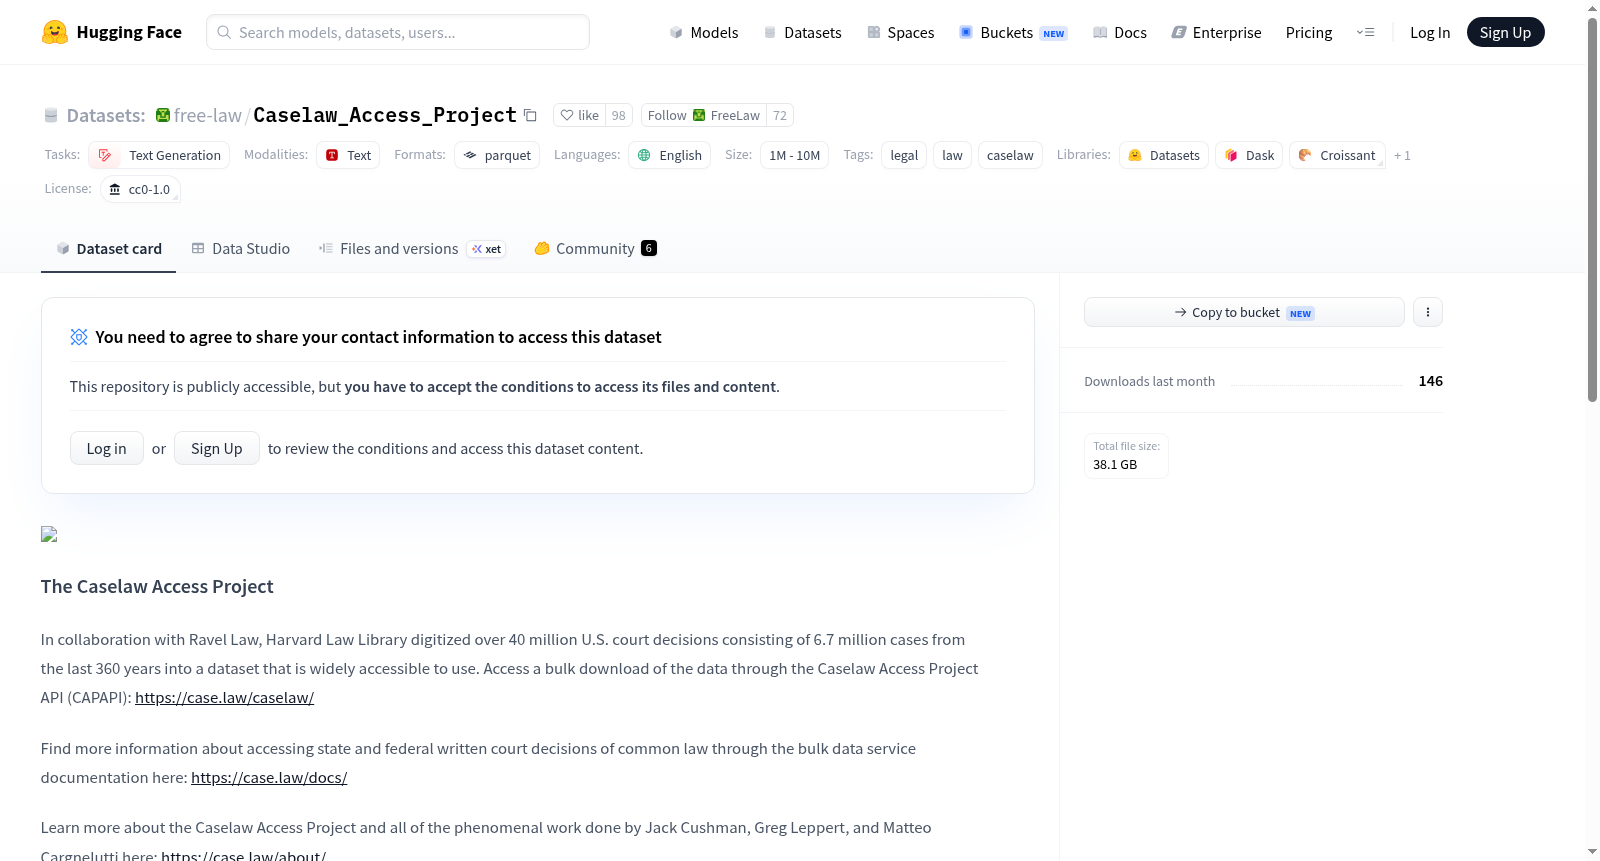Screen dimensions: 1600x861
Task: Select the Dask library tag
Action: click(x=1249, y=155)
